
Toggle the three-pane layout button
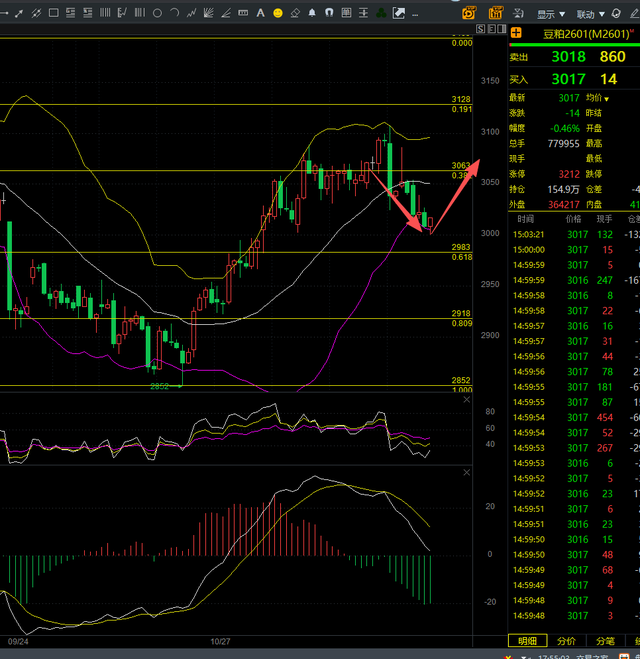tap(491, 29)
